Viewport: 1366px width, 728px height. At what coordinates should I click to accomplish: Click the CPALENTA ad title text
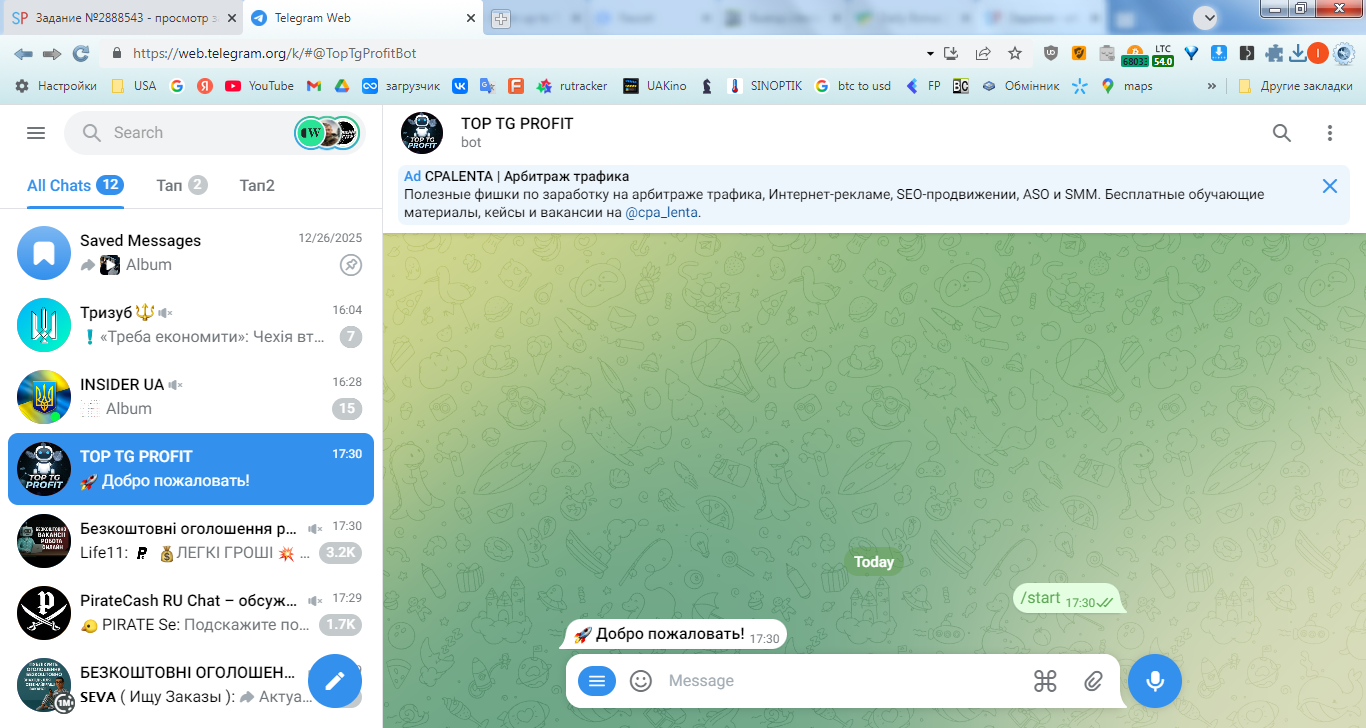[527, 177]
